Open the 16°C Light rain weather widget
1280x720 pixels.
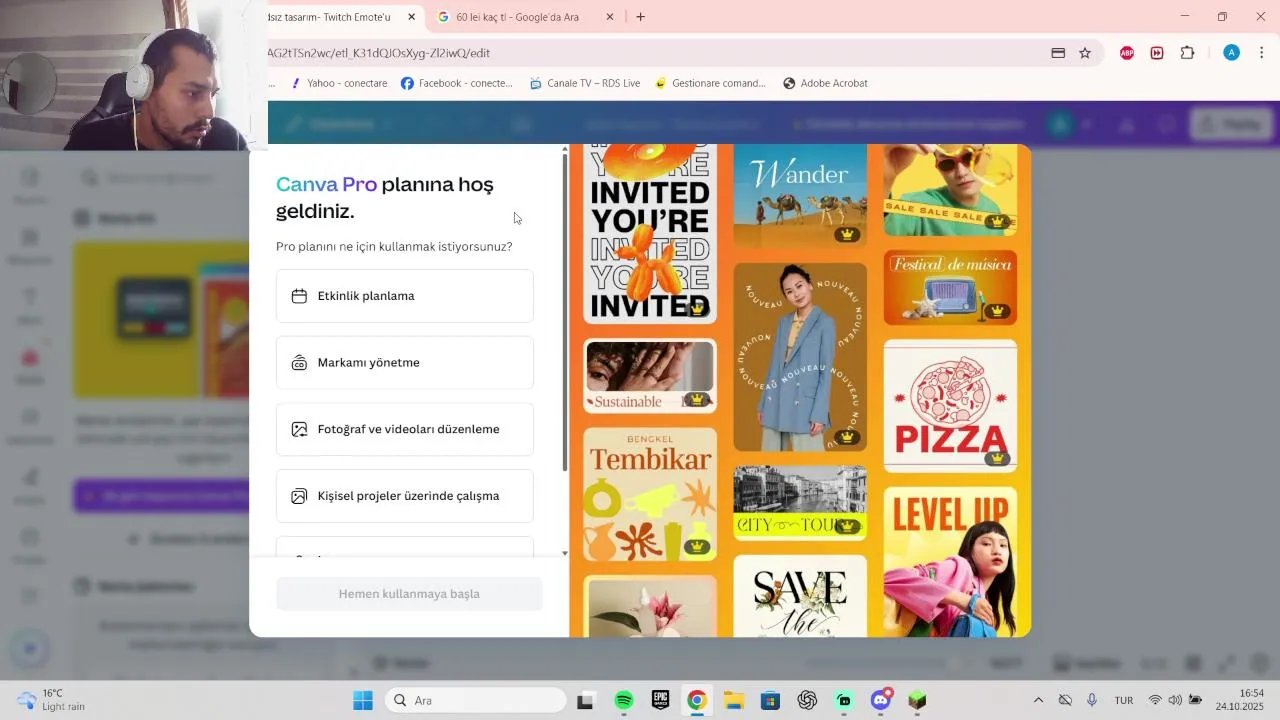point(52,700)
